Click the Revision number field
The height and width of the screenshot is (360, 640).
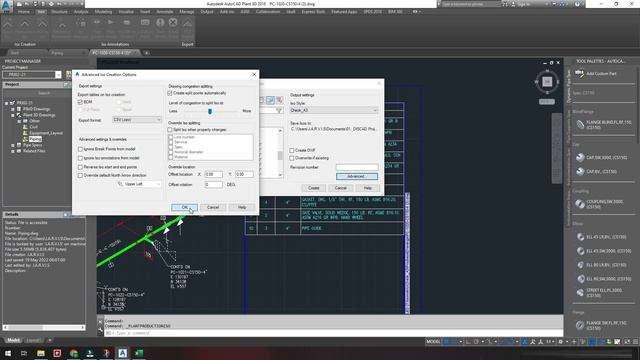coord(357,167)
